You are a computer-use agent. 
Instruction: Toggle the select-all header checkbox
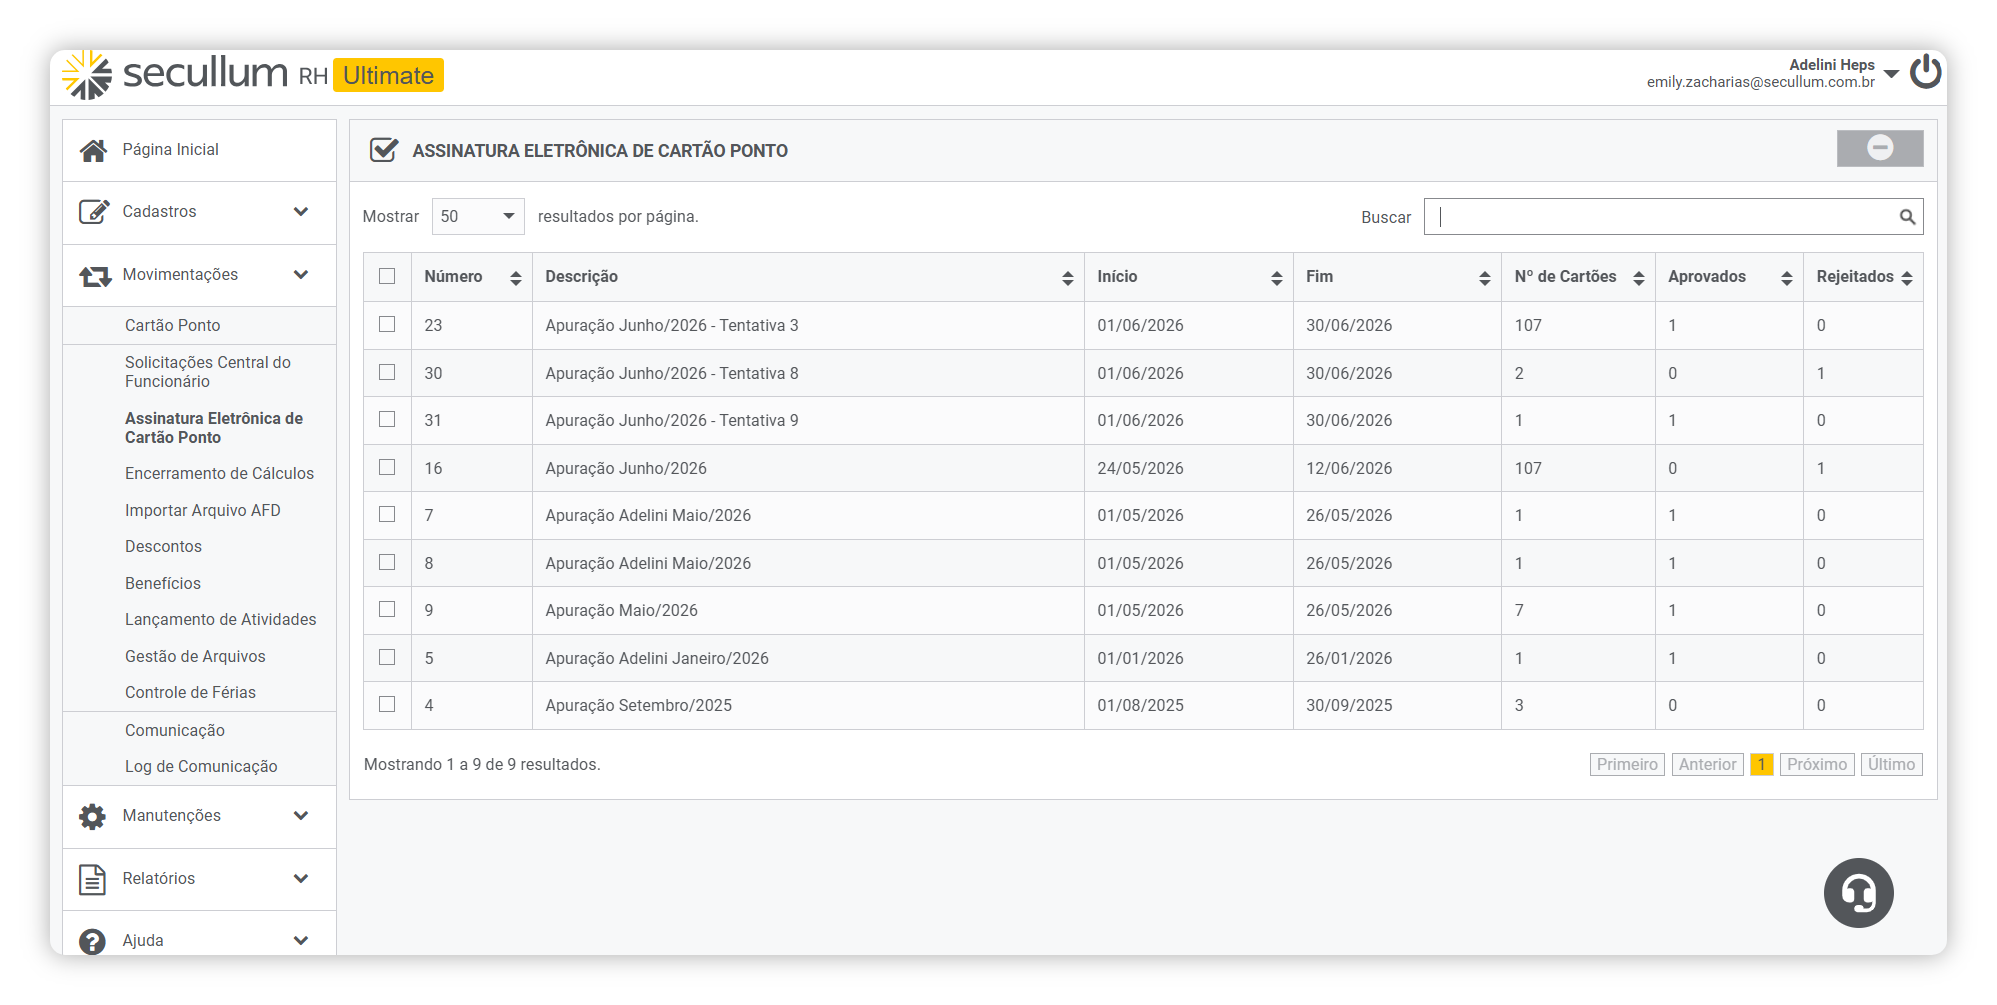(x=387, y=276)
